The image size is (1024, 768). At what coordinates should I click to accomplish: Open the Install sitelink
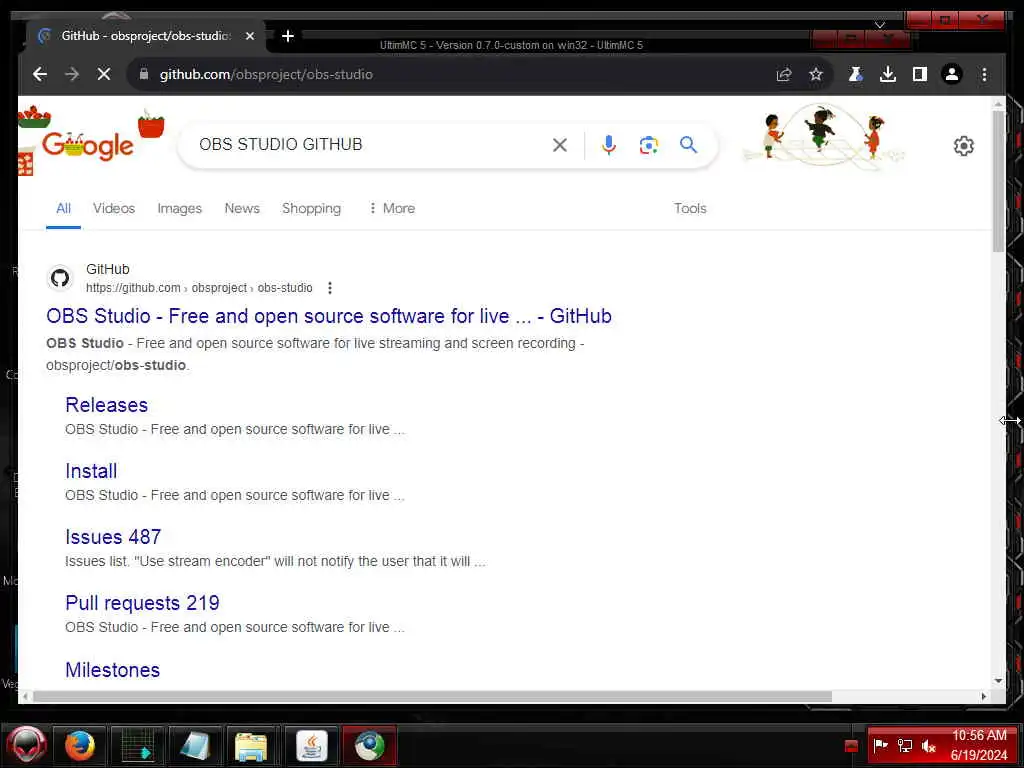pos(91,471)
